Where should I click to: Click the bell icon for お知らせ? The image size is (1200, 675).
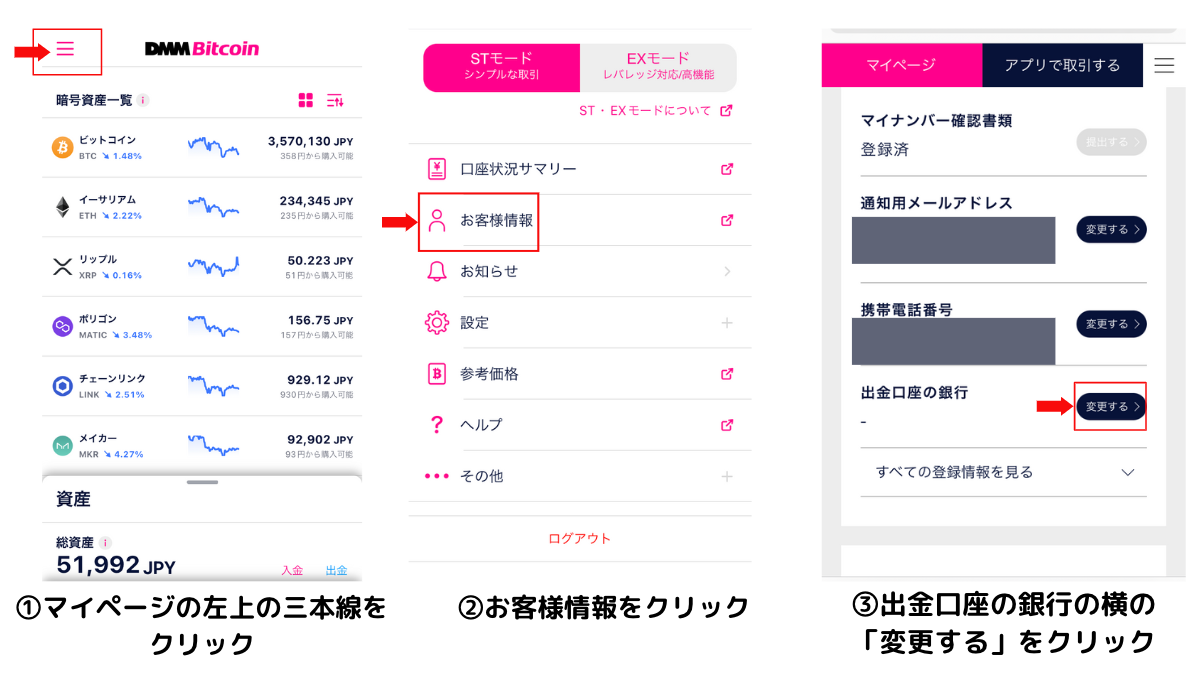coord(437,271)
